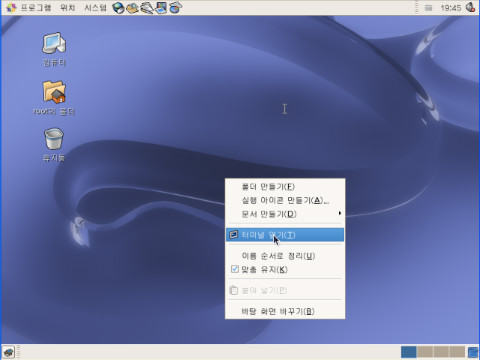The width and height of the screenshot is (480, 360).
Task: Choose 바탕 화면 바꾸기(B) menu entry
Action: (x=285, y=311)
